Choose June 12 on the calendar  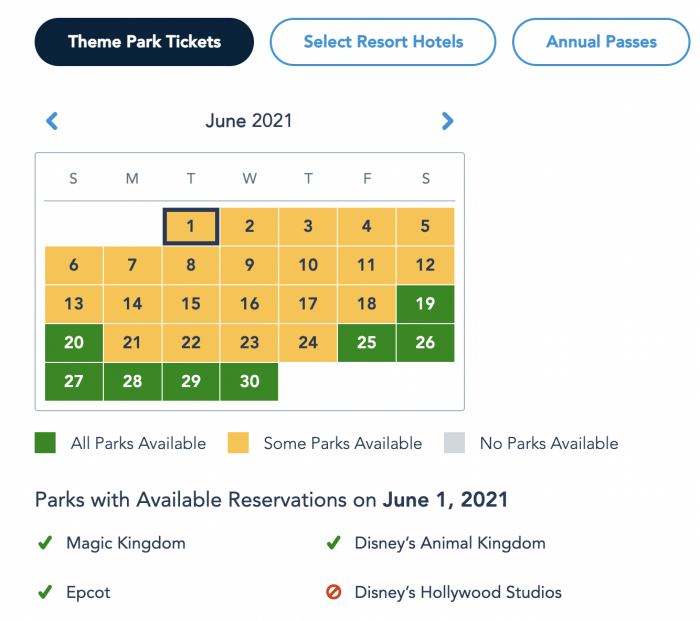[425, 265]
